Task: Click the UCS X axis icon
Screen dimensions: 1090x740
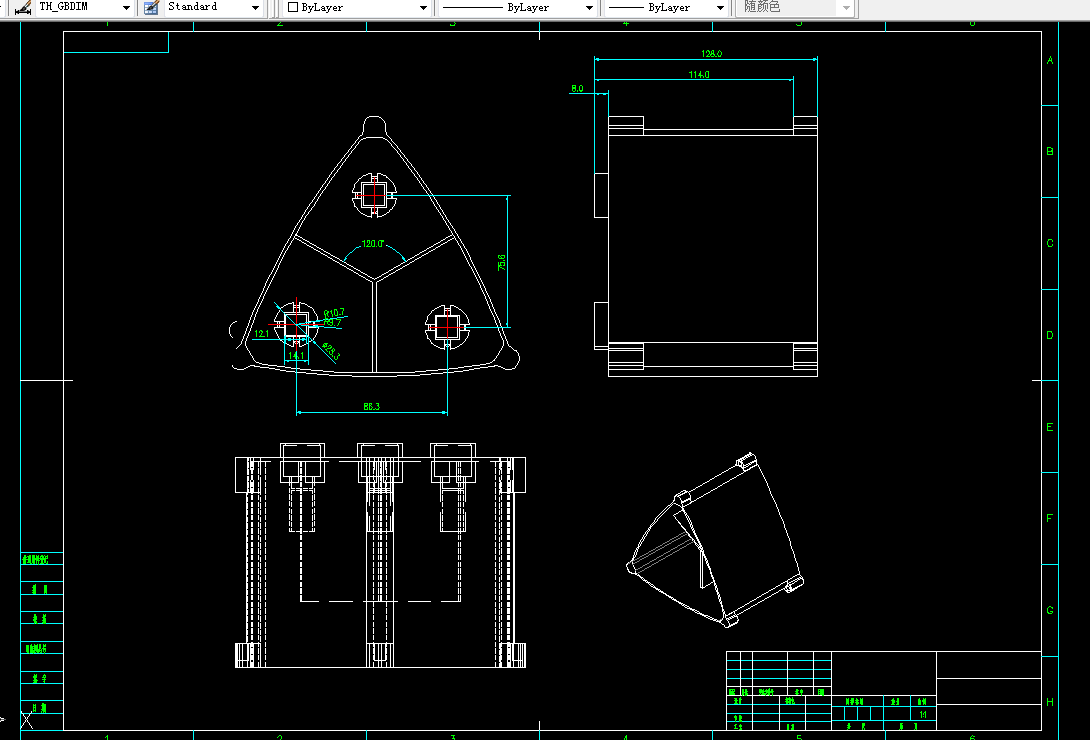Action: tap(26, 721)
